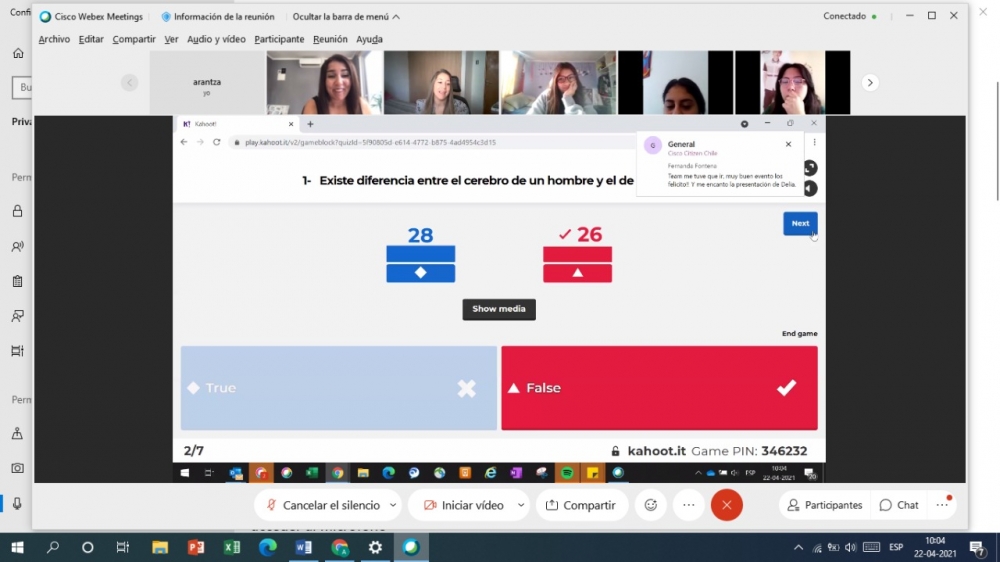Click Show media in Kahoot
This screenshot has height=562, width=1000.
[x=499, y=309]
